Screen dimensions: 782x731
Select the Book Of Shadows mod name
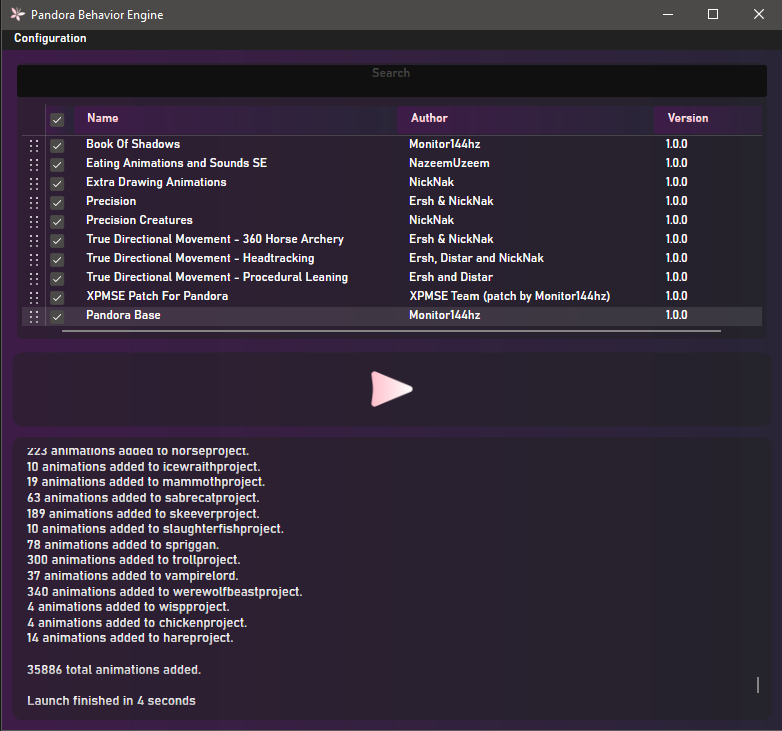pos(133,144)
